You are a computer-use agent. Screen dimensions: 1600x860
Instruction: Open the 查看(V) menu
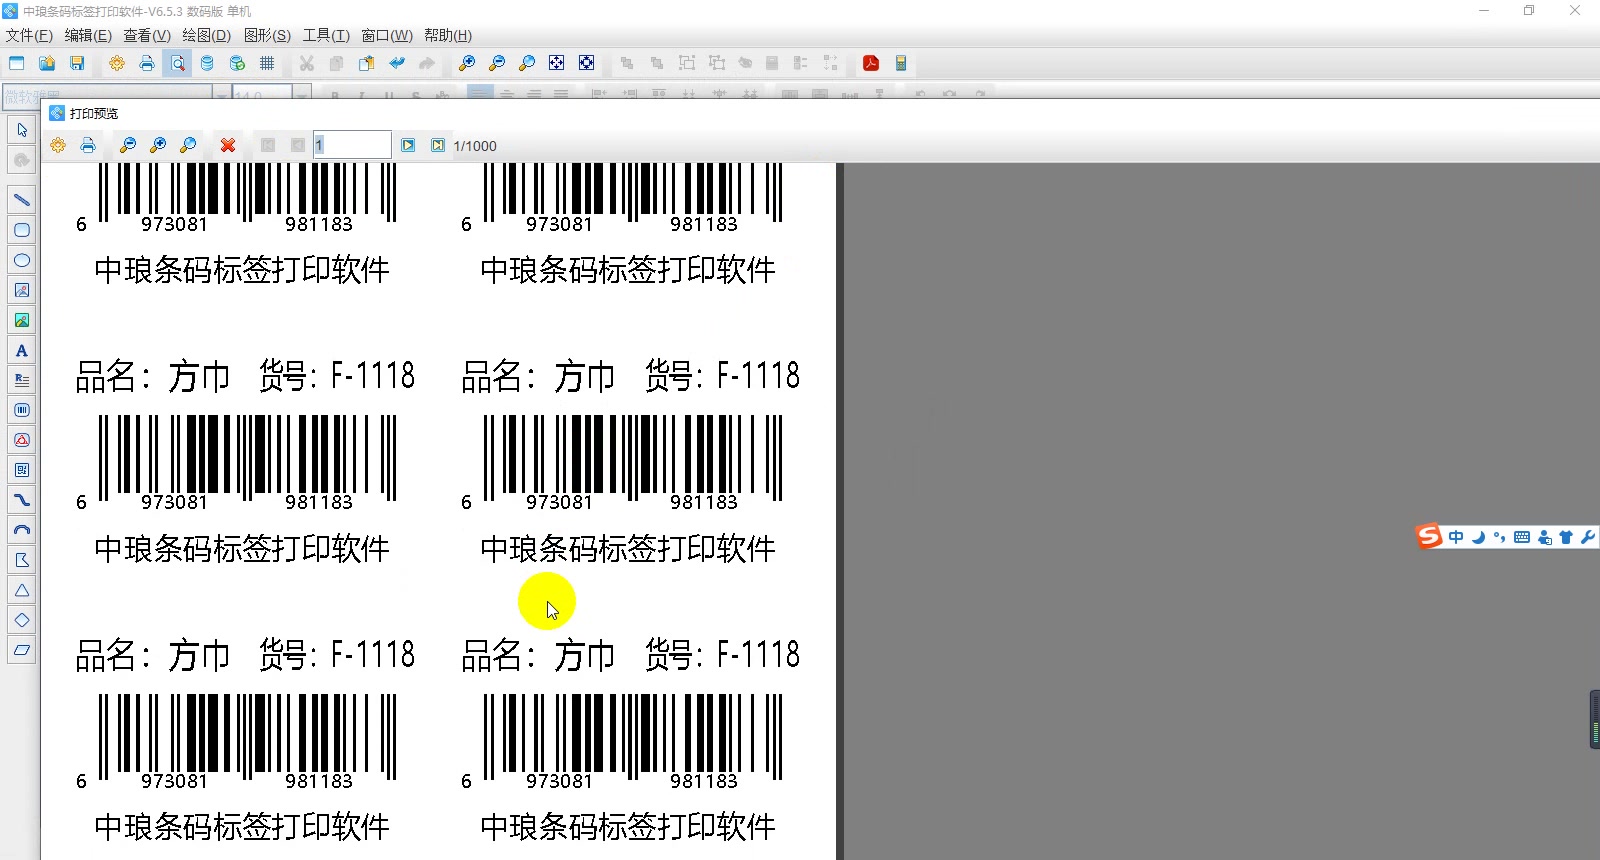[x=147, y=35]
